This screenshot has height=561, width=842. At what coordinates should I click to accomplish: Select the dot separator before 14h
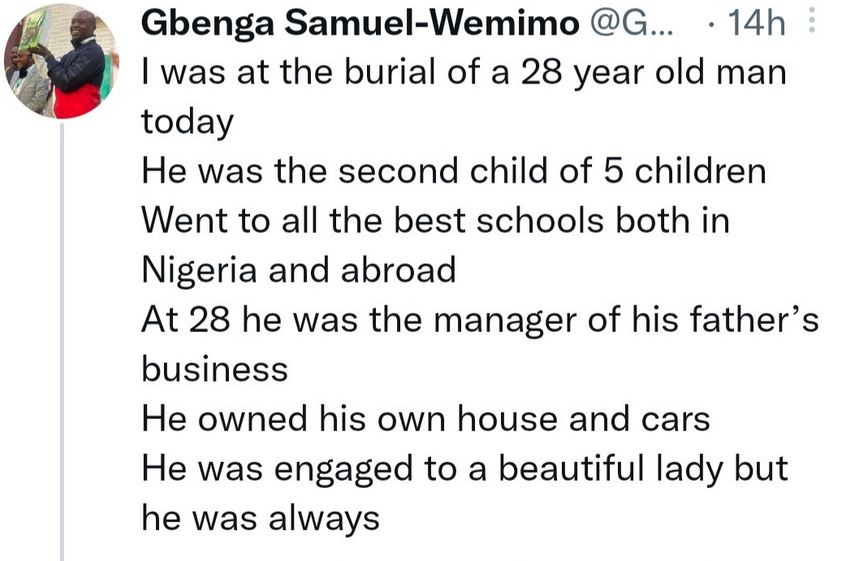[712, 25]
